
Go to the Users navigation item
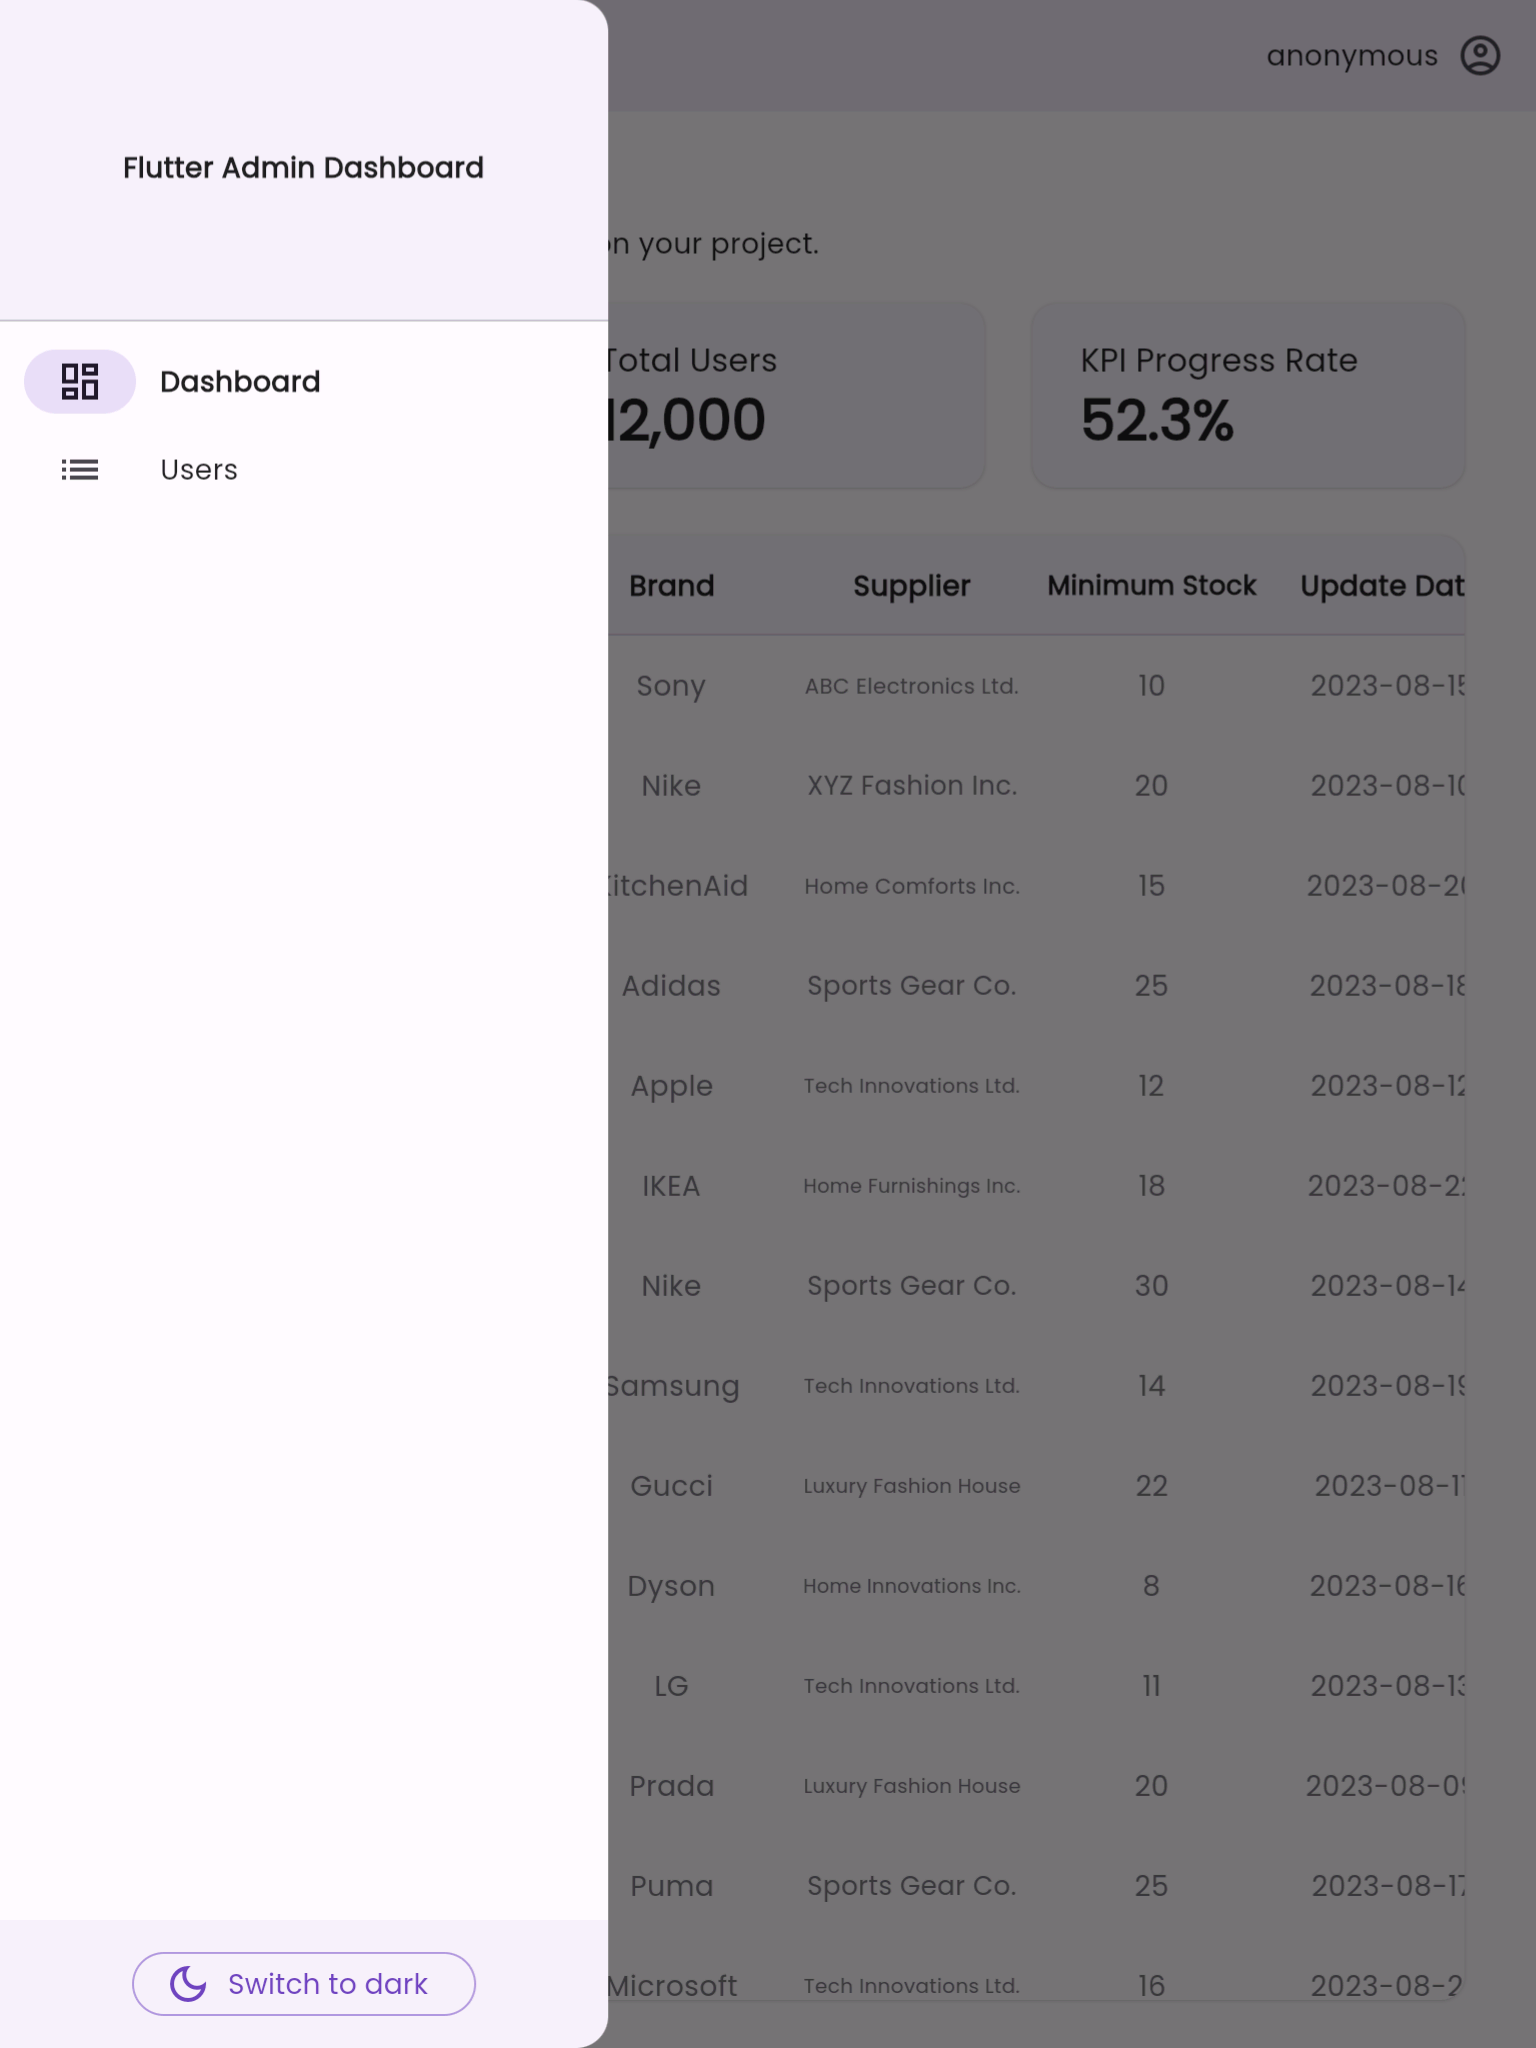[x=304, y=469]
